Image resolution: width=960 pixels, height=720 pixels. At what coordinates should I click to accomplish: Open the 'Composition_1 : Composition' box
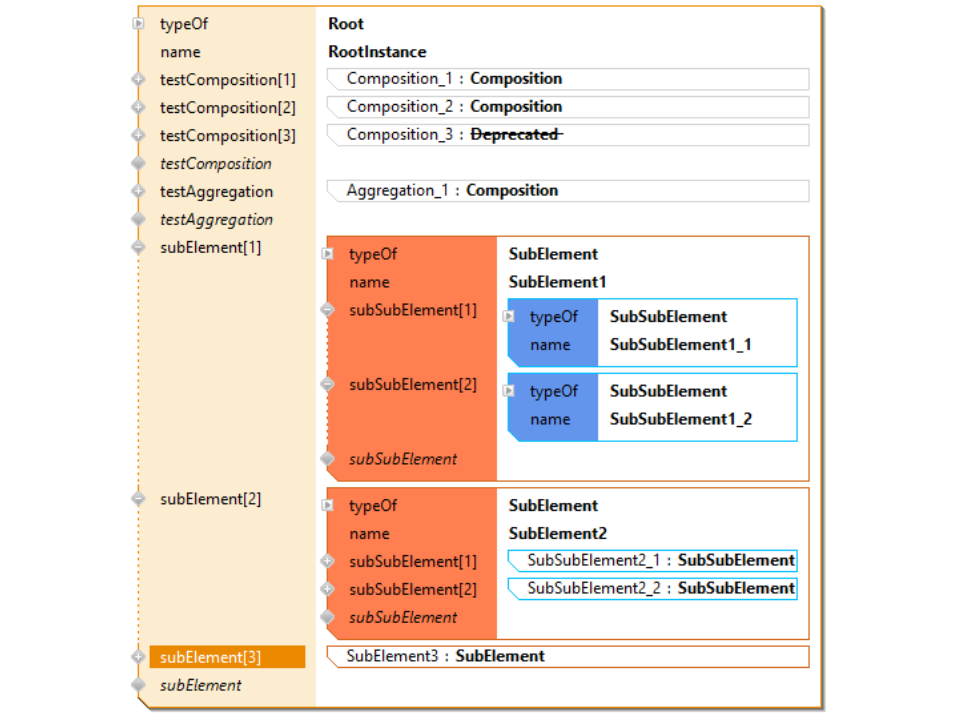[568, 79]
